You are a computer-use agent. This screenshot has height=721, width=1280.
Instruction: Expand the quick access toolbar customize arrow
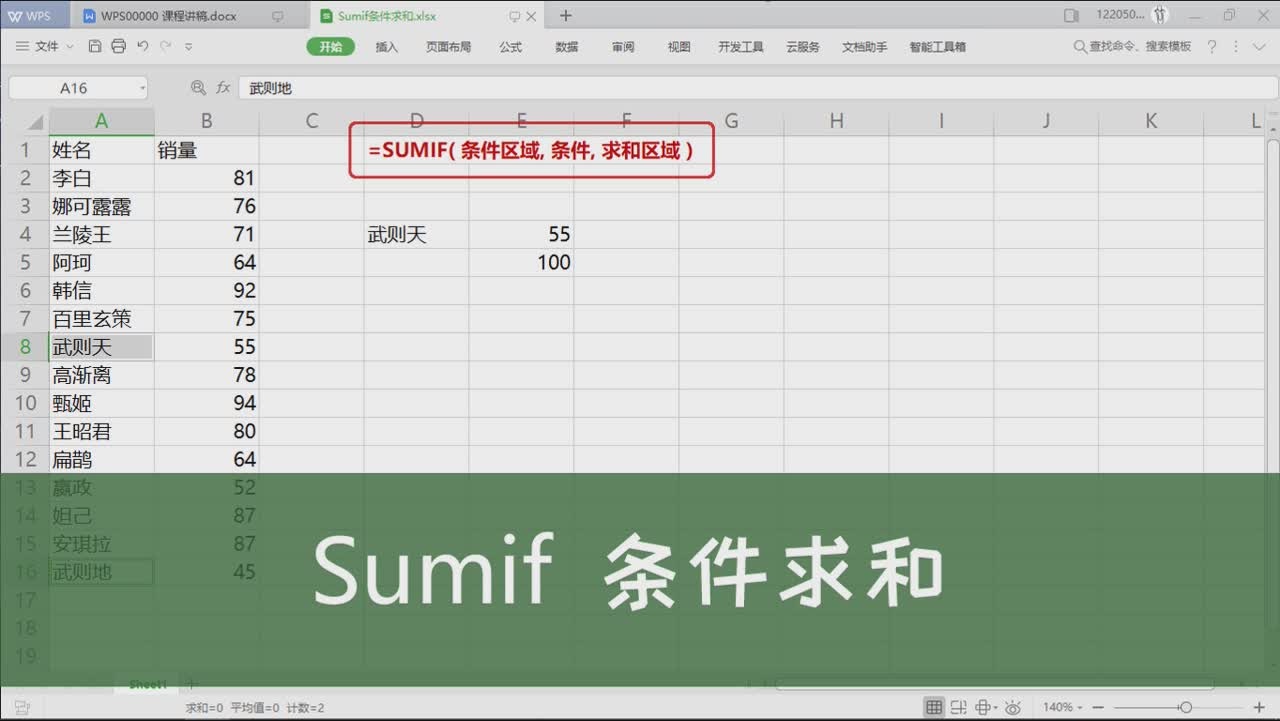(189, 47)
